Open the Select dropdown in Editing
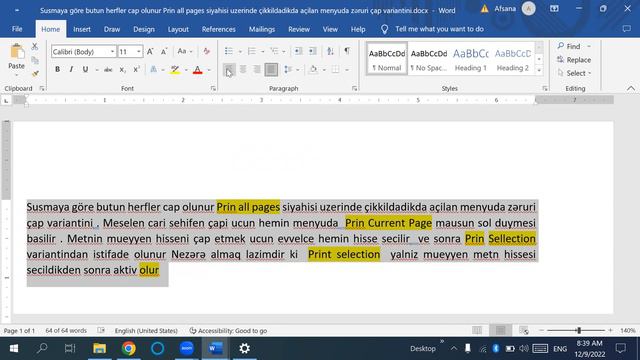 pos(575,73)
